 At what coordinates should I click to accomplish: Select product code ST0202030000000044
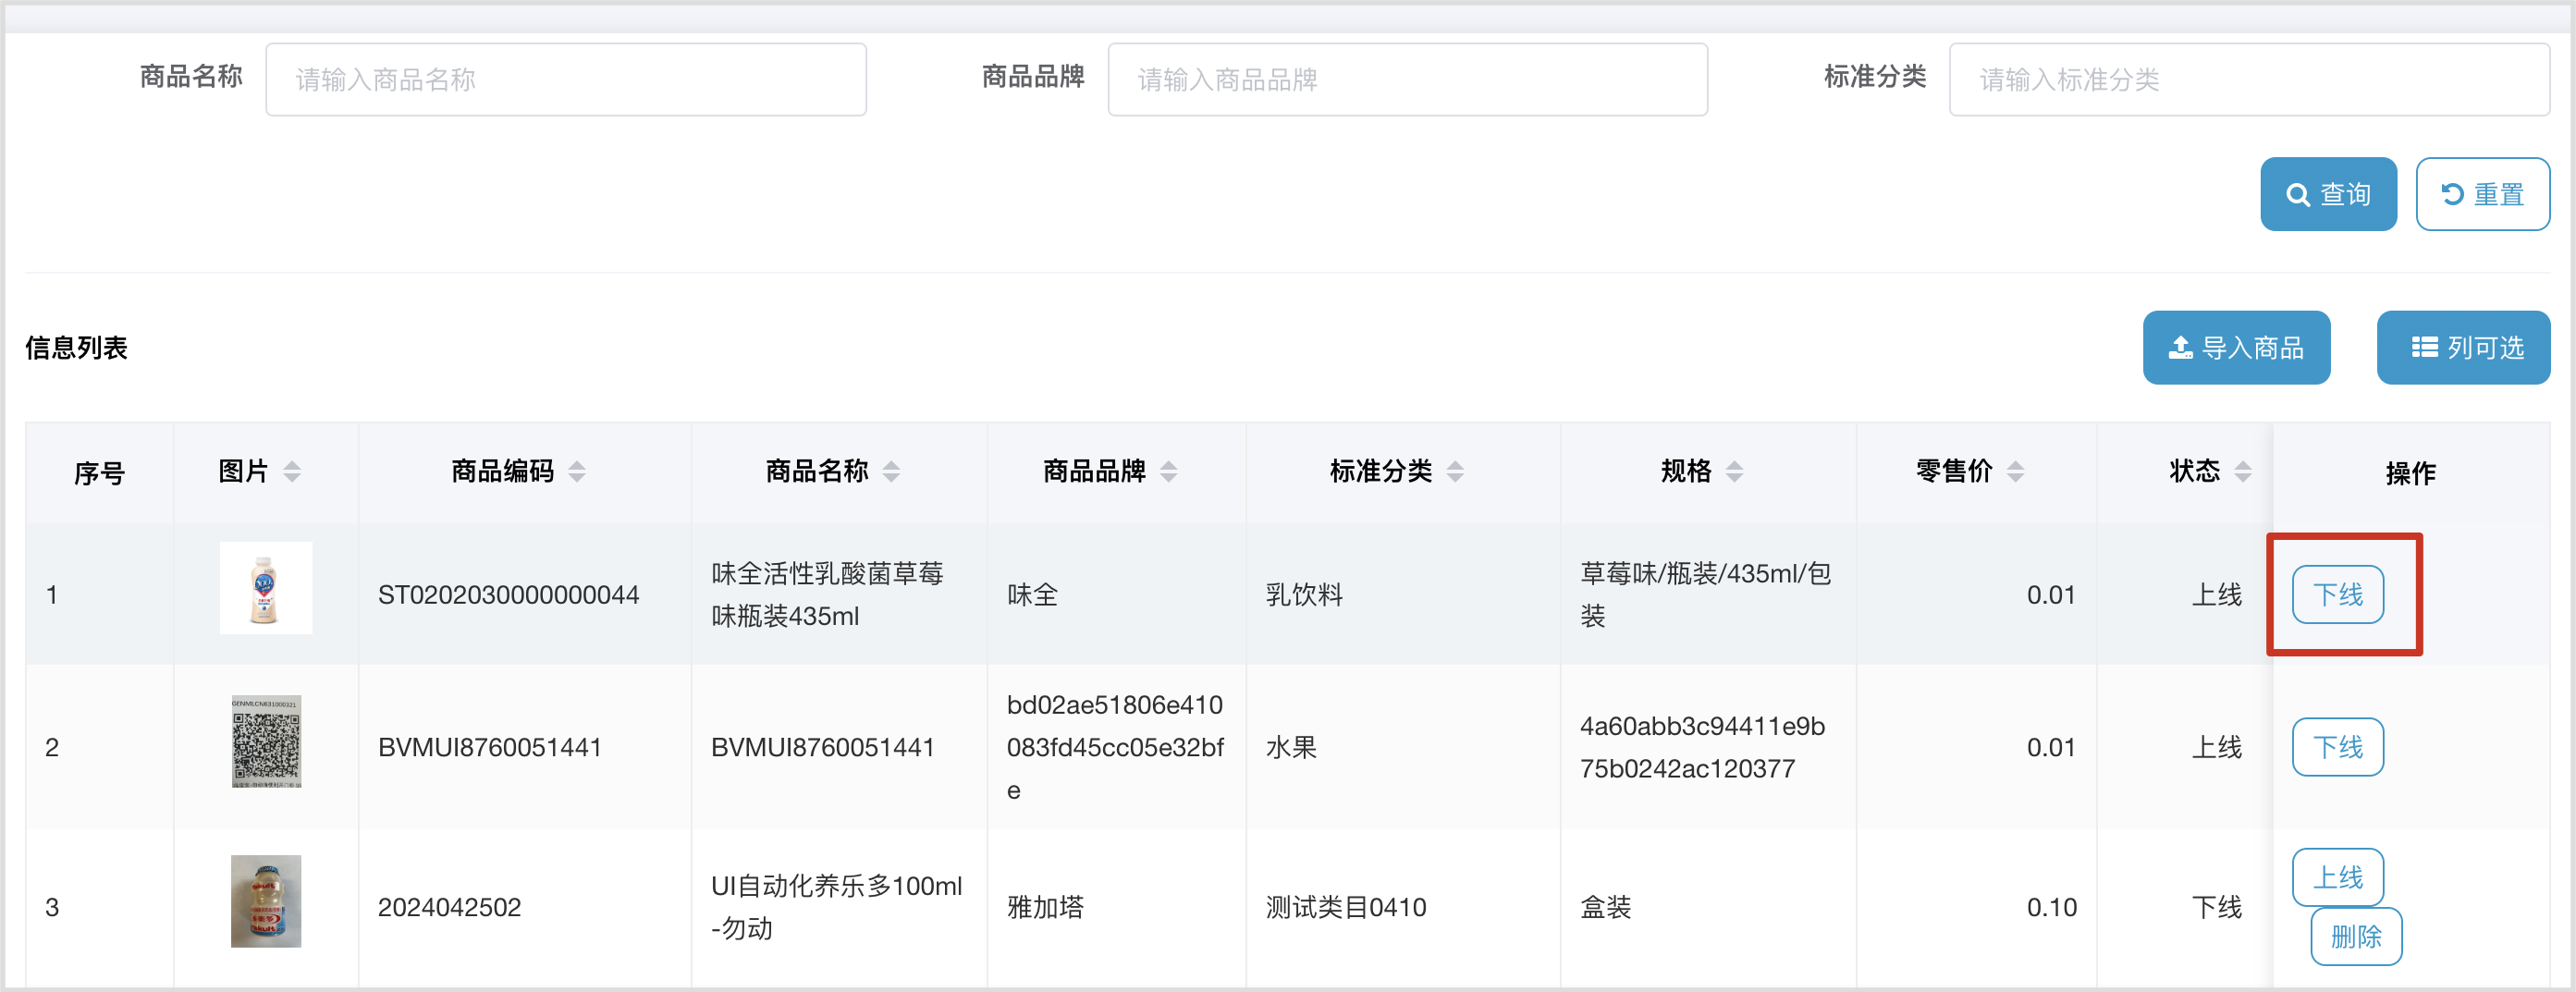tap(508, 595)
